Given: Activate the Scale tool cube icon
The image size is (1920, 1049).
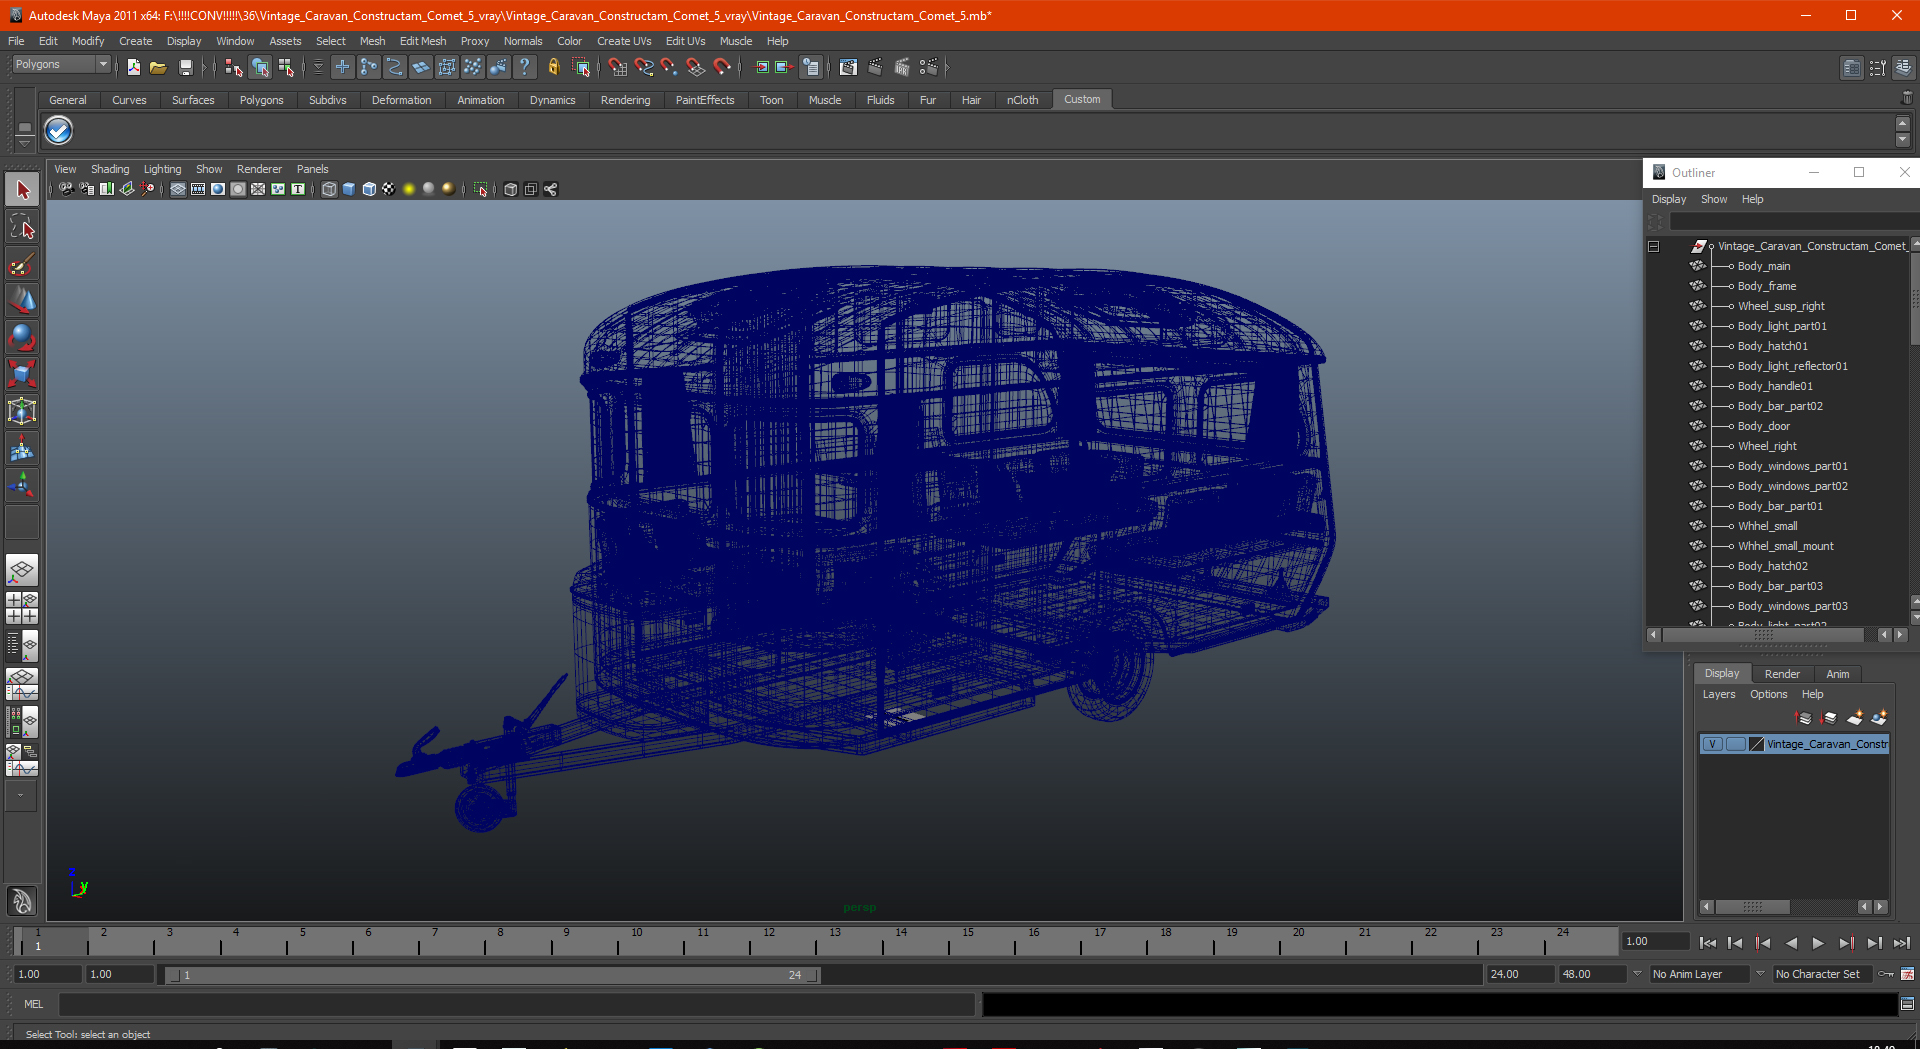Looking at the screenshot, I should tap(22, 374).
